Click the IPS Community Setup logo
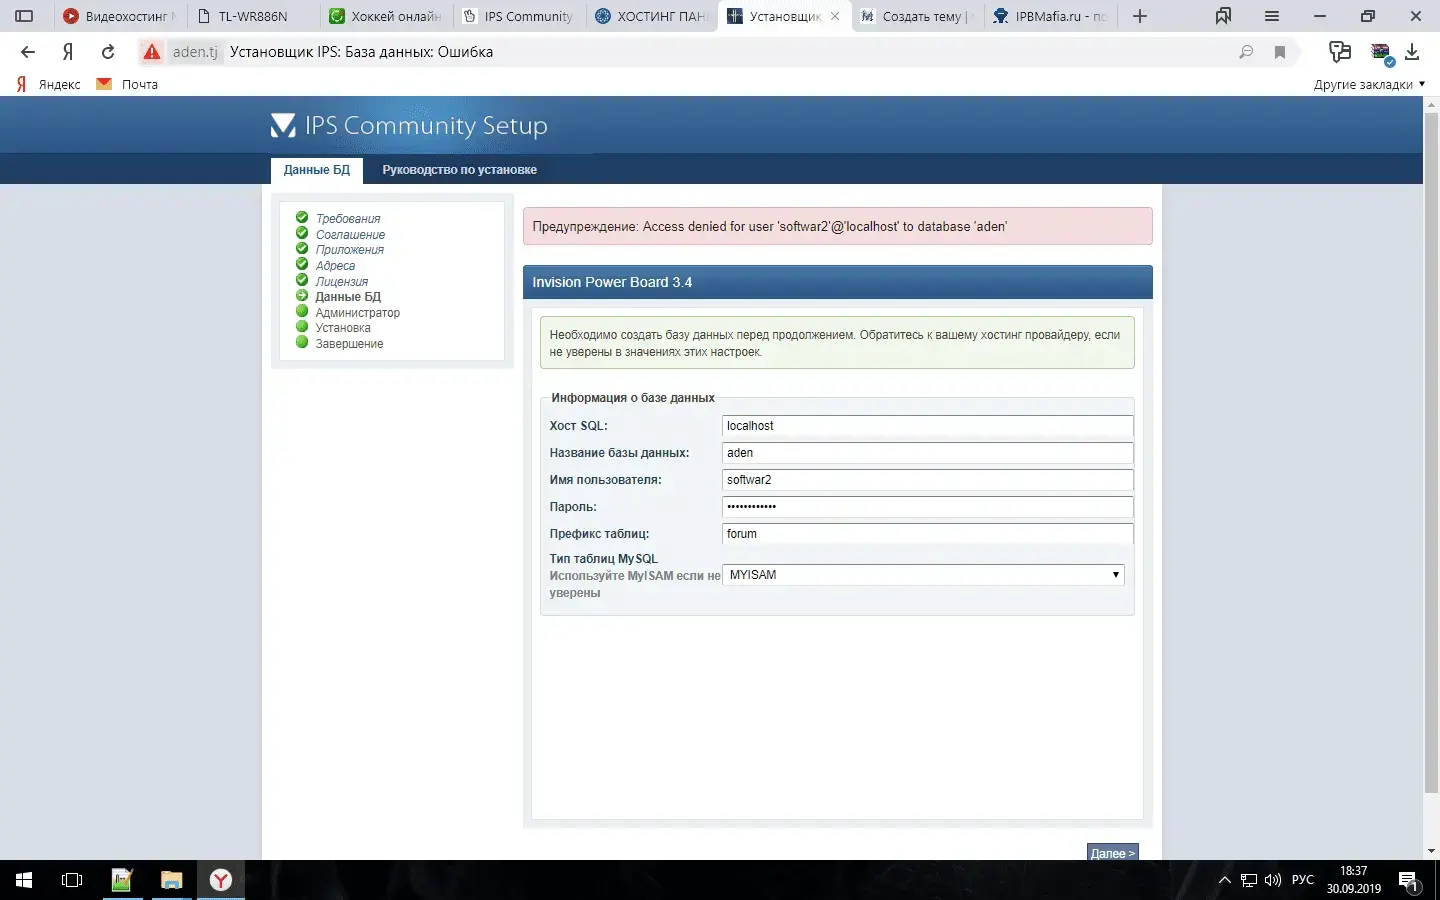Screen dimensions: 1440x900 (x=409, y=125)
